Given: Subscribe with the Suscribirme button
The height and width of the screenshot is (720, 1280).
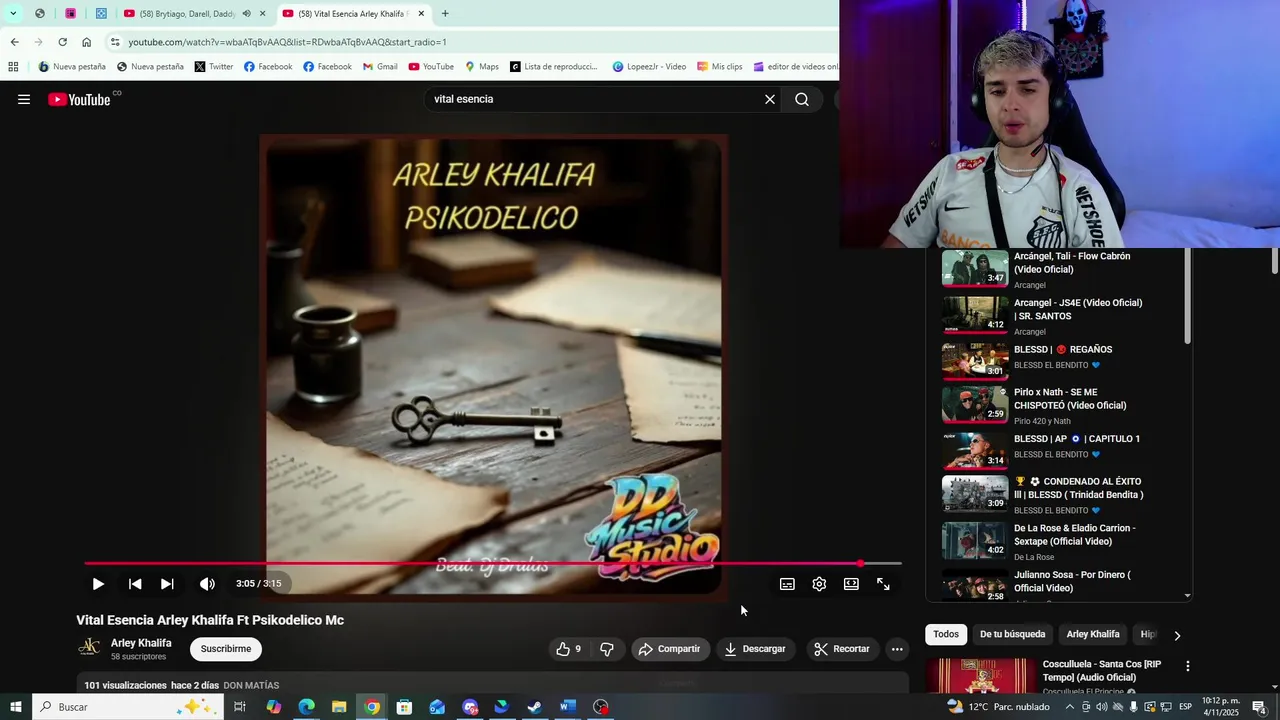Looking at the screenshot, I should (x=226, y=649).
